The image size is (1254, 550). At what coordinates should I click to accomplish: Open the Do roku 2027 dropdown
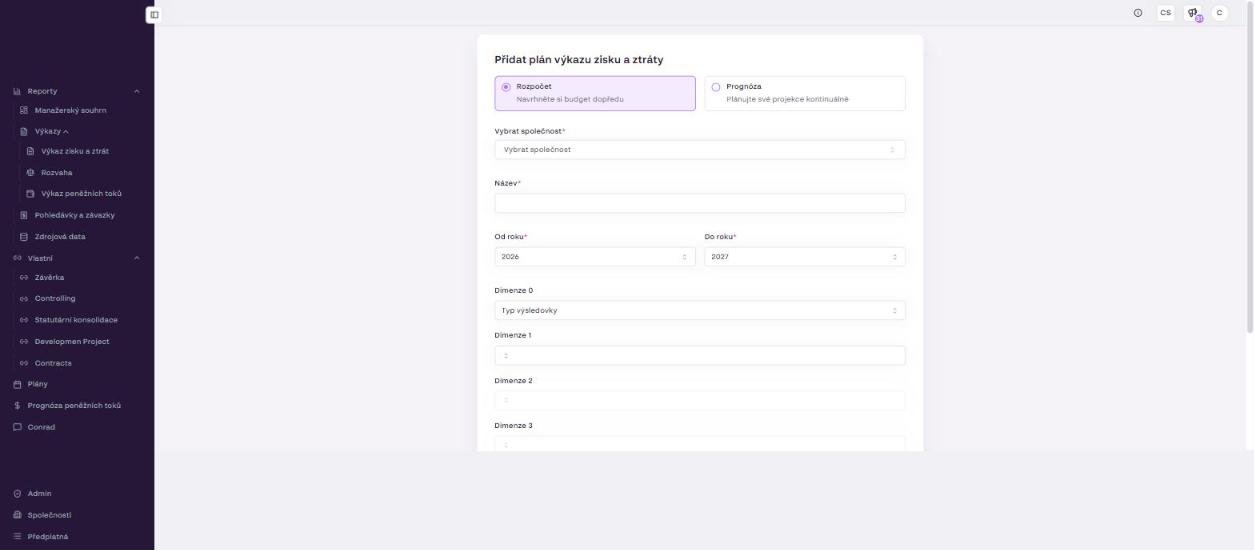(805, 257)
